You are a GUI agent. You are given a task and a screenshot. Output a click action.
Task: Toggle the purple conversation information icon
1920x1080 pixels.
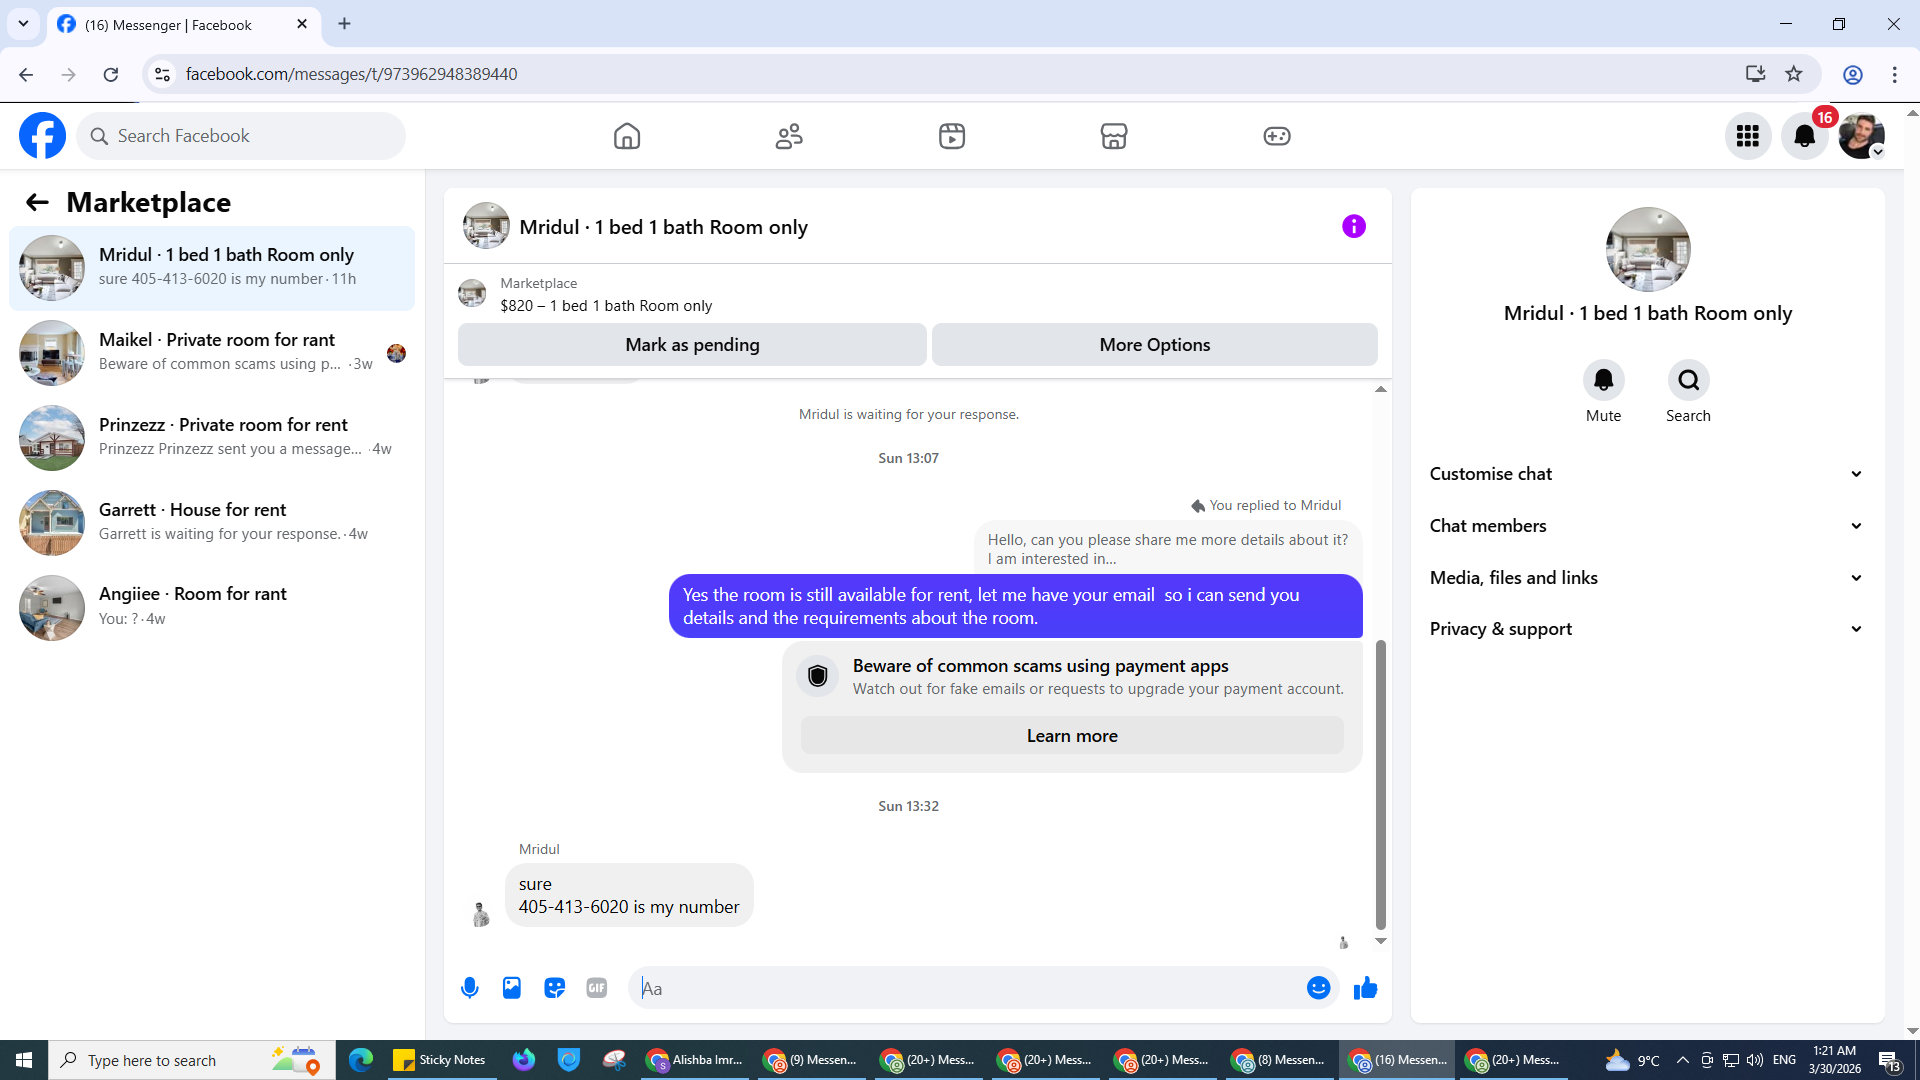(x=1353, y=227)
